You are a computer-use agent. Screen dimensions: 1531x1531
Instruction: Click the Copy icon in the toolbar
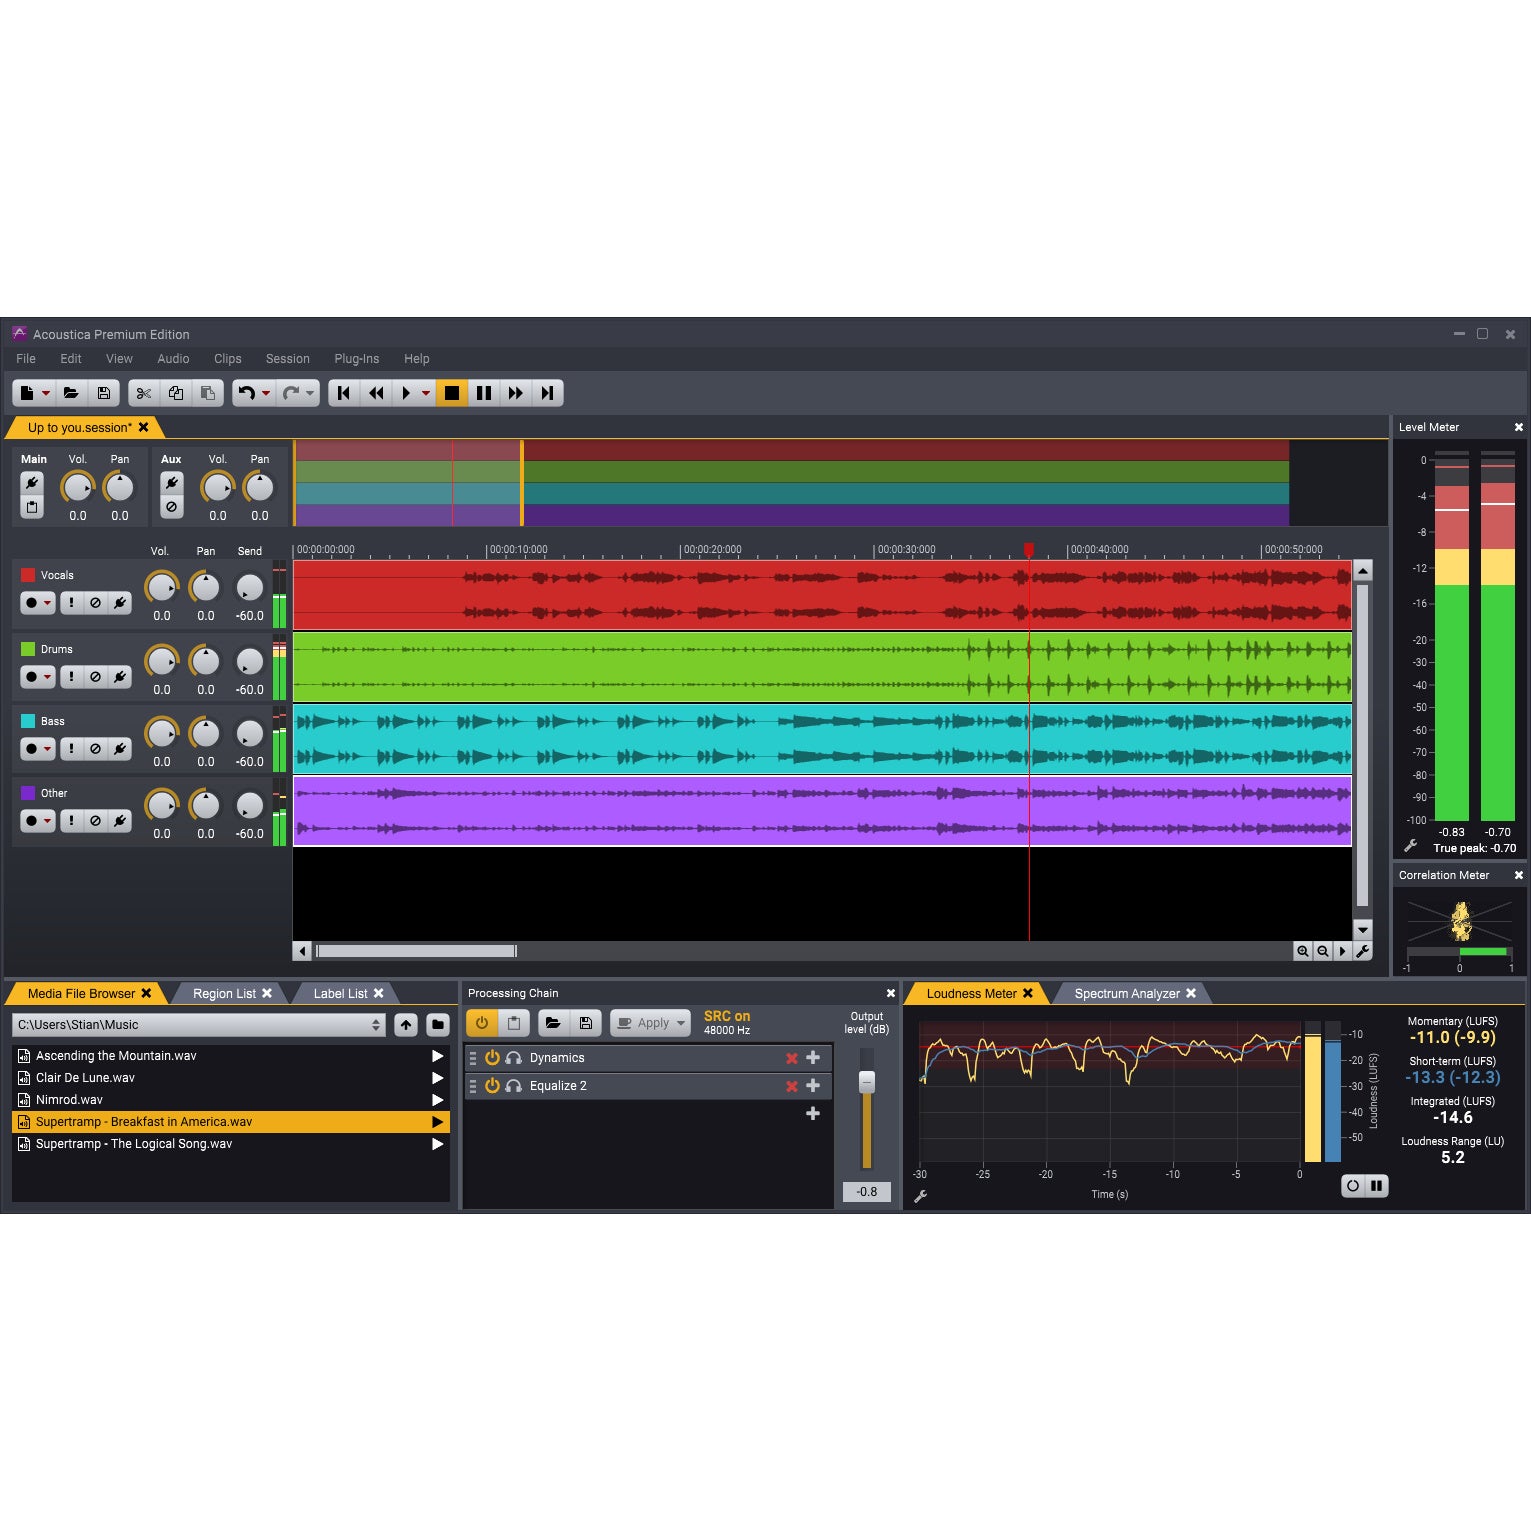point(176,393)
